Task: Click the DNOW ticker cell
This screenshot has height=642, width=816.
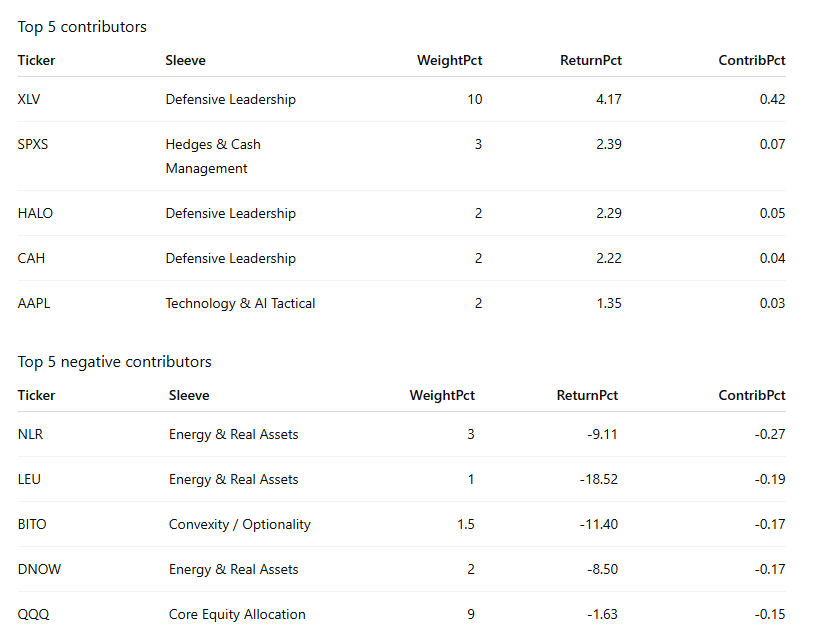Action: pos(40,569)
